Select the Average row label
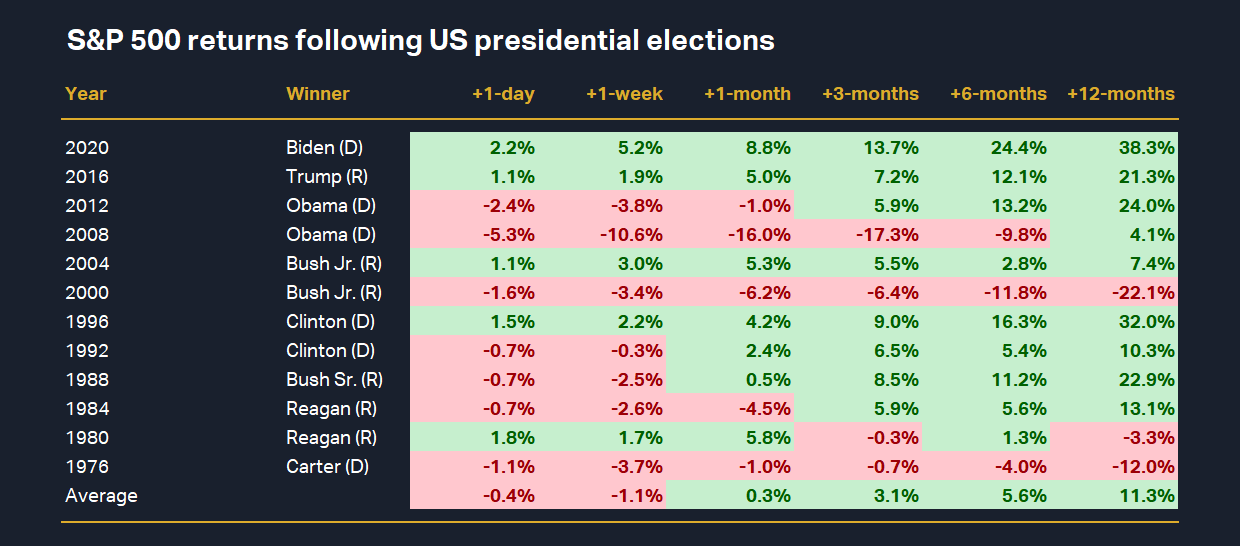The image size is (1240, 546). coord(101,496)
